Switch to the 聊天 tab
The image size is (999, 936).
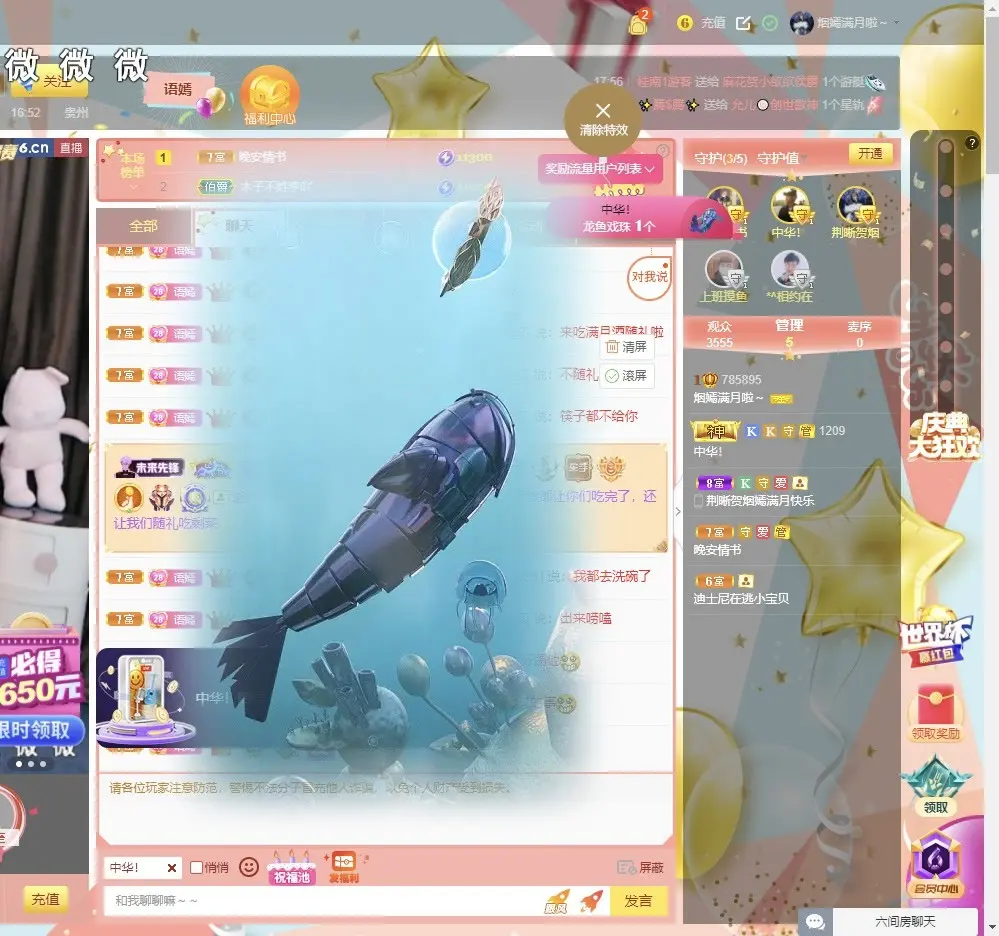point(240,226)
